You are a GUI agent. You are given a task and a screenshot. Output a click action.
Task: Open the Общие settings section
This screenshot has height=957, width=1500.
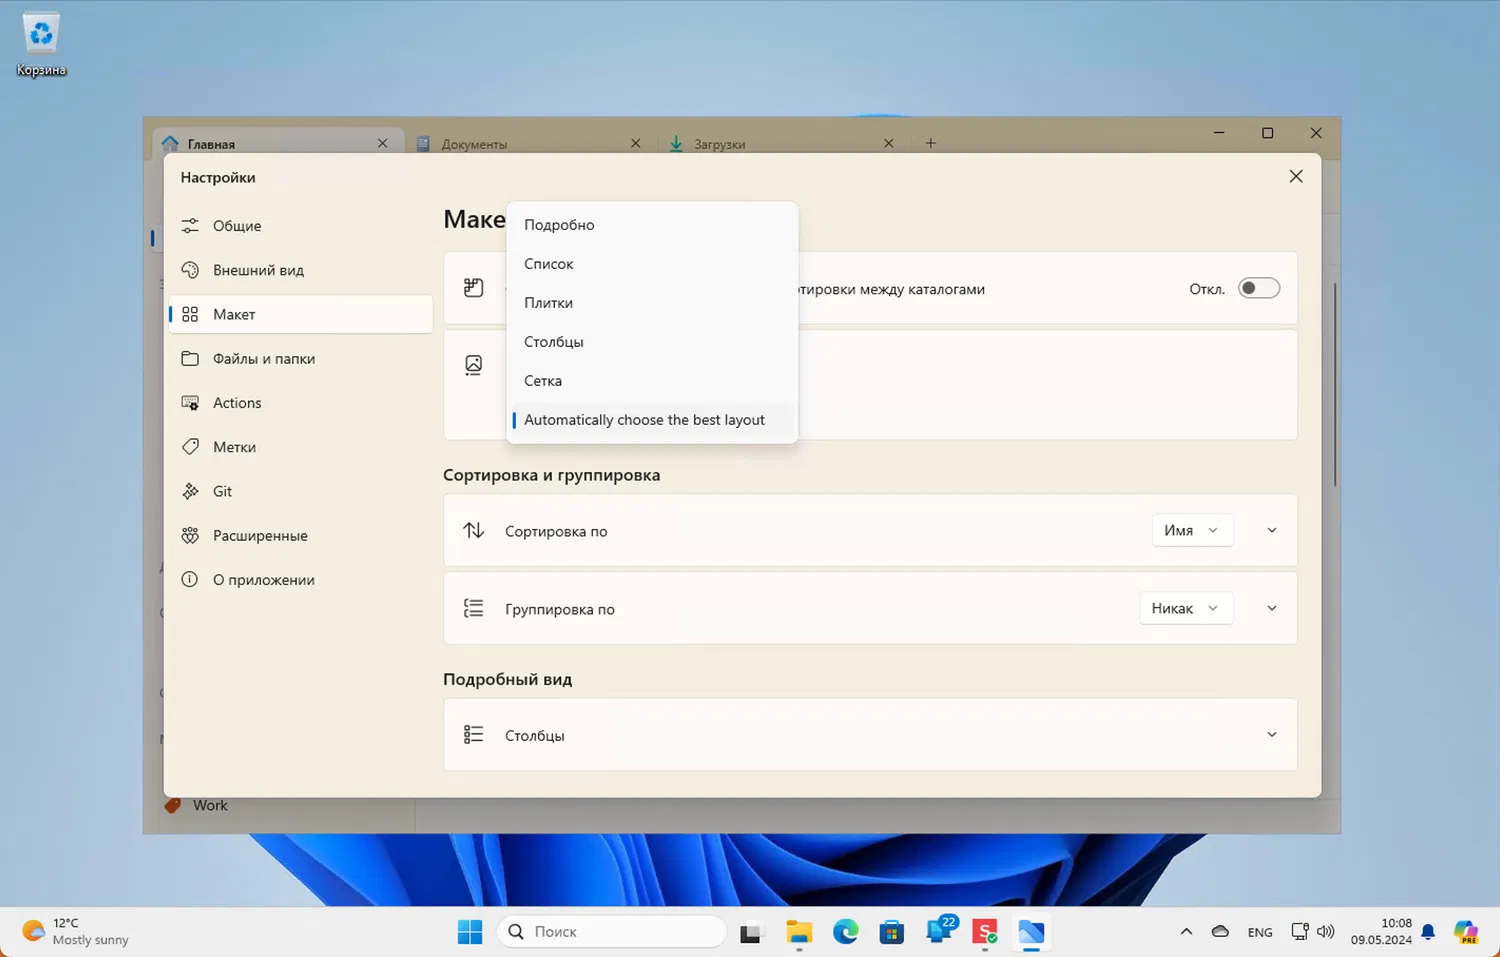[300, 226]
